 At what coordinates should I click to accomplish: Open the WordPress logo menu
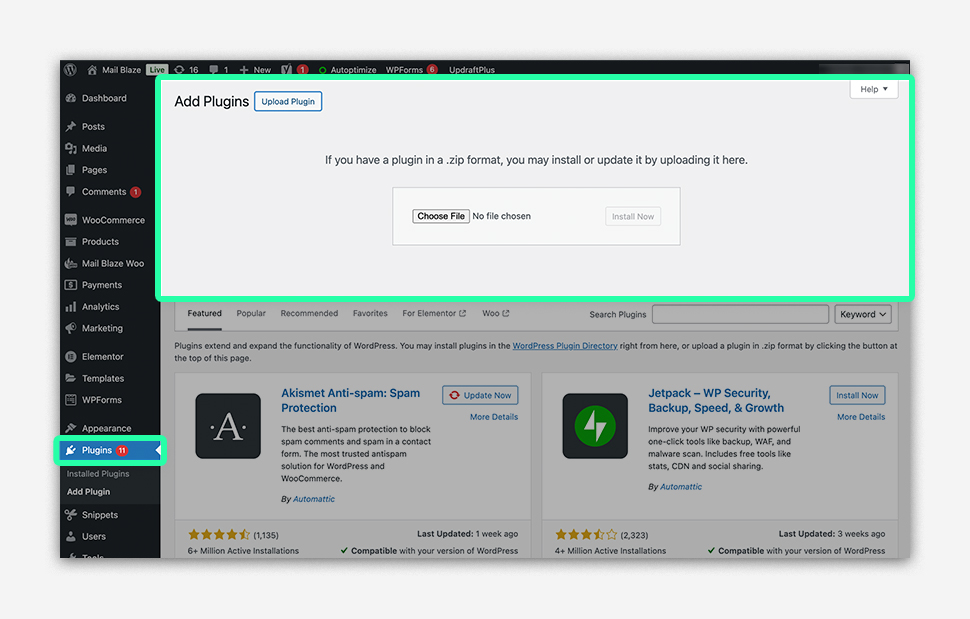tap(71, 69)
